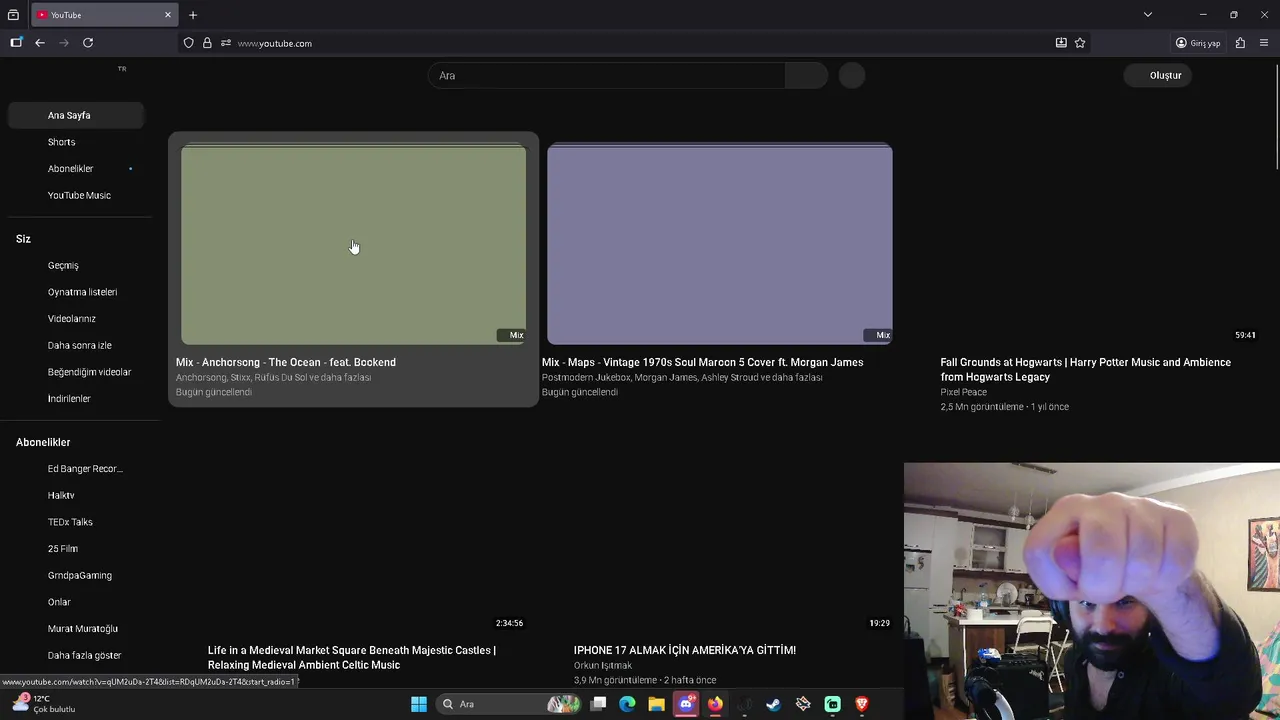Image resolution: width=1280 pixels, height=720 pixels.
Task: Close the YouTube tab
Action: tap(168, 15)
